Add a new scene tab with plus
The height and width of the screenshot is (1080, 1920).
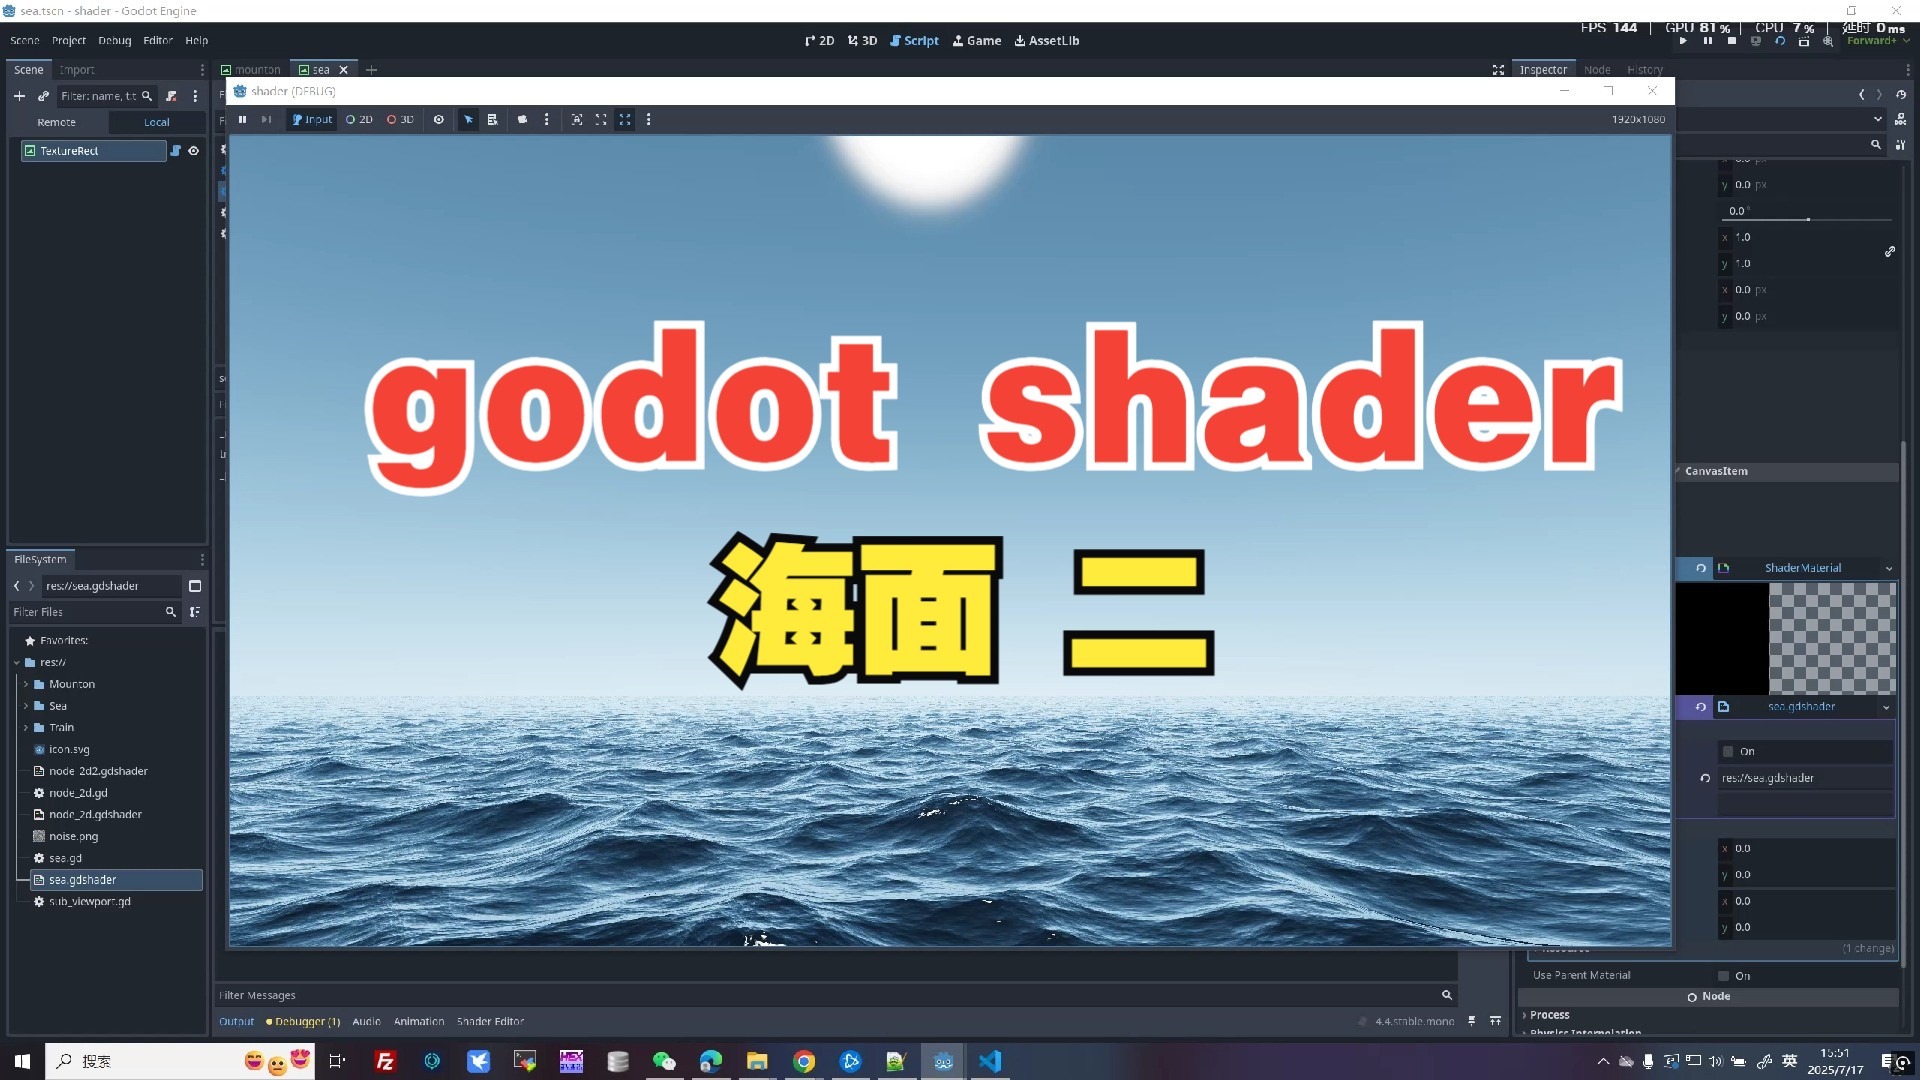tap(372, 70)
